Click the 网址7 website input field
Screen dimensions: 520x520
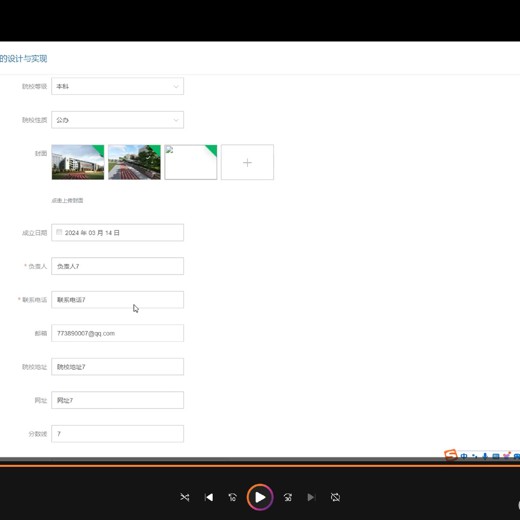[x=117, y=400]
